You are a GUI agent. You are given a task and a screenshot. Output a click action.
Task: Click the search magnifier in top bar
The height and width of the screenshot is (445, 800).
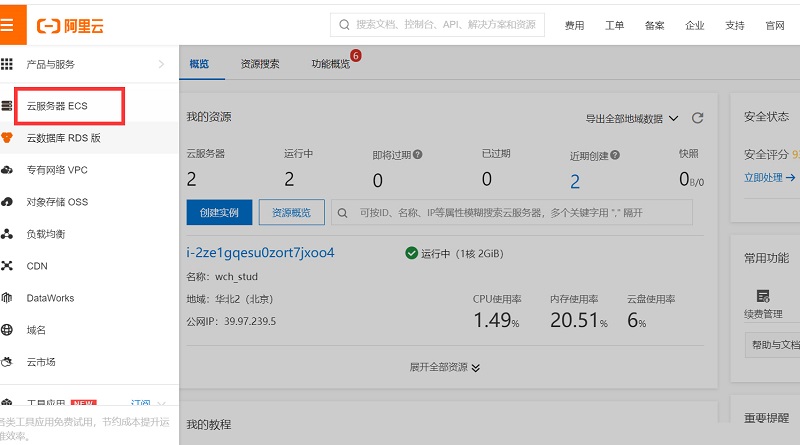pos(344,24)
